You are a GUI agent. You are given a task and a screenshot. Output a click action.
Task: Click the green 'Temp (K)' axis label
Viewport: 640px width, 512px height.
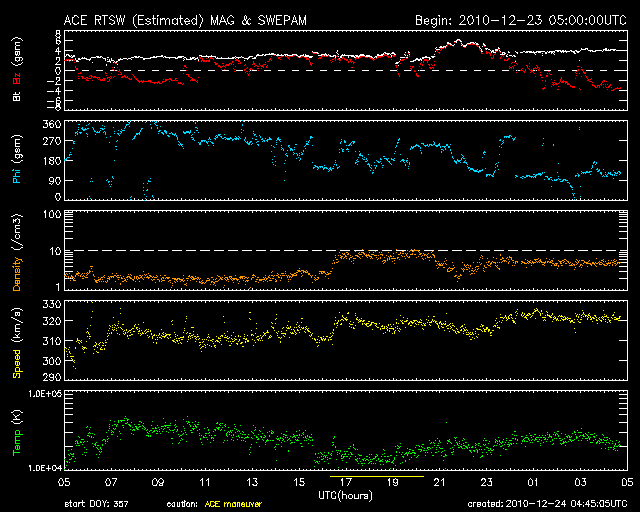click(x=17, y=432)
